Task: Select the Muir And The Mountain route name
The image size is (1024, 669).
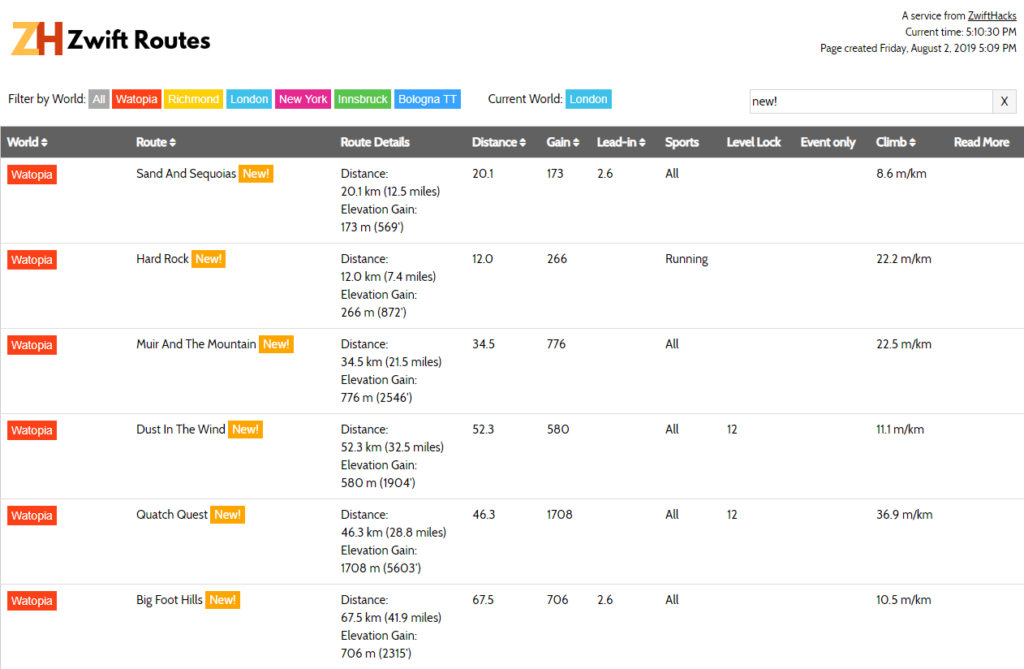Action: (x=196, y=344)
